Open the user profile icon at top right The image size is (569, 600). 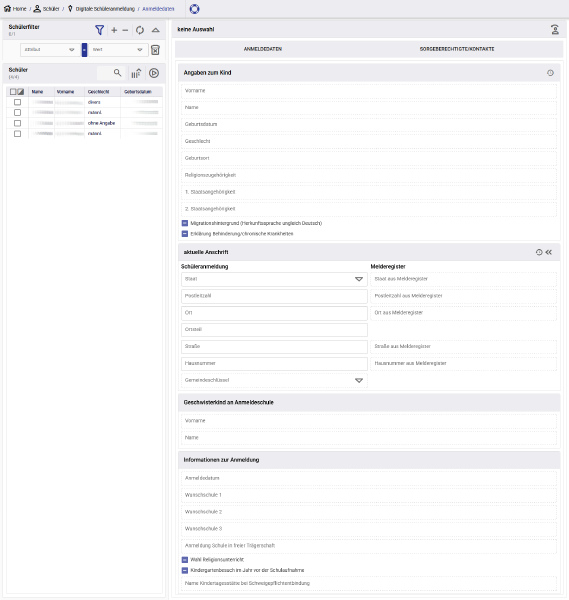tap(555, 29)
